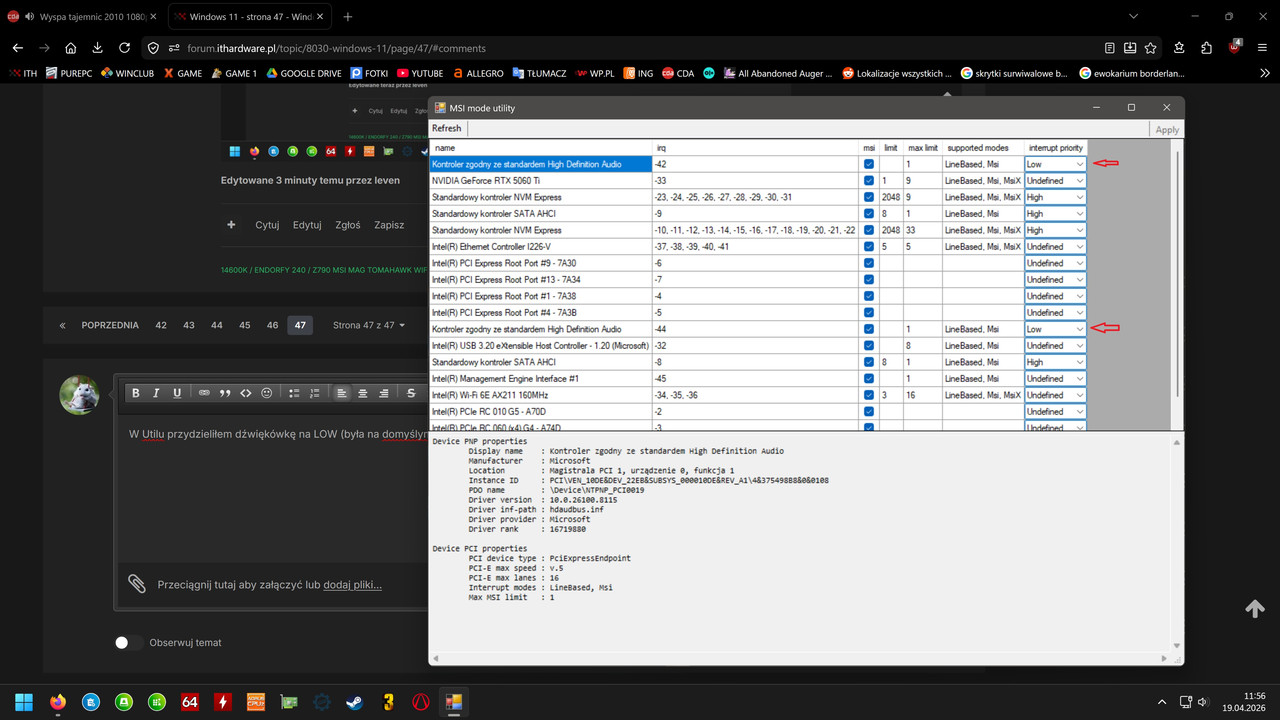Click the scroll-to-top arrow button
Screen dimensions: 1280x720
point(1255,608)
